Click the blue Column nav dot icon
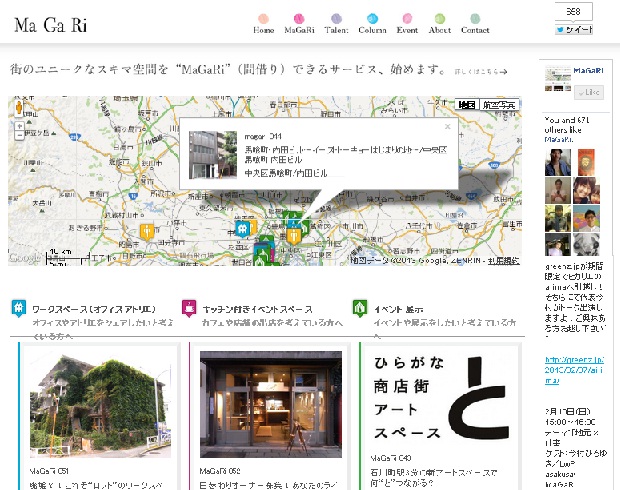 [x=372, y=18]
